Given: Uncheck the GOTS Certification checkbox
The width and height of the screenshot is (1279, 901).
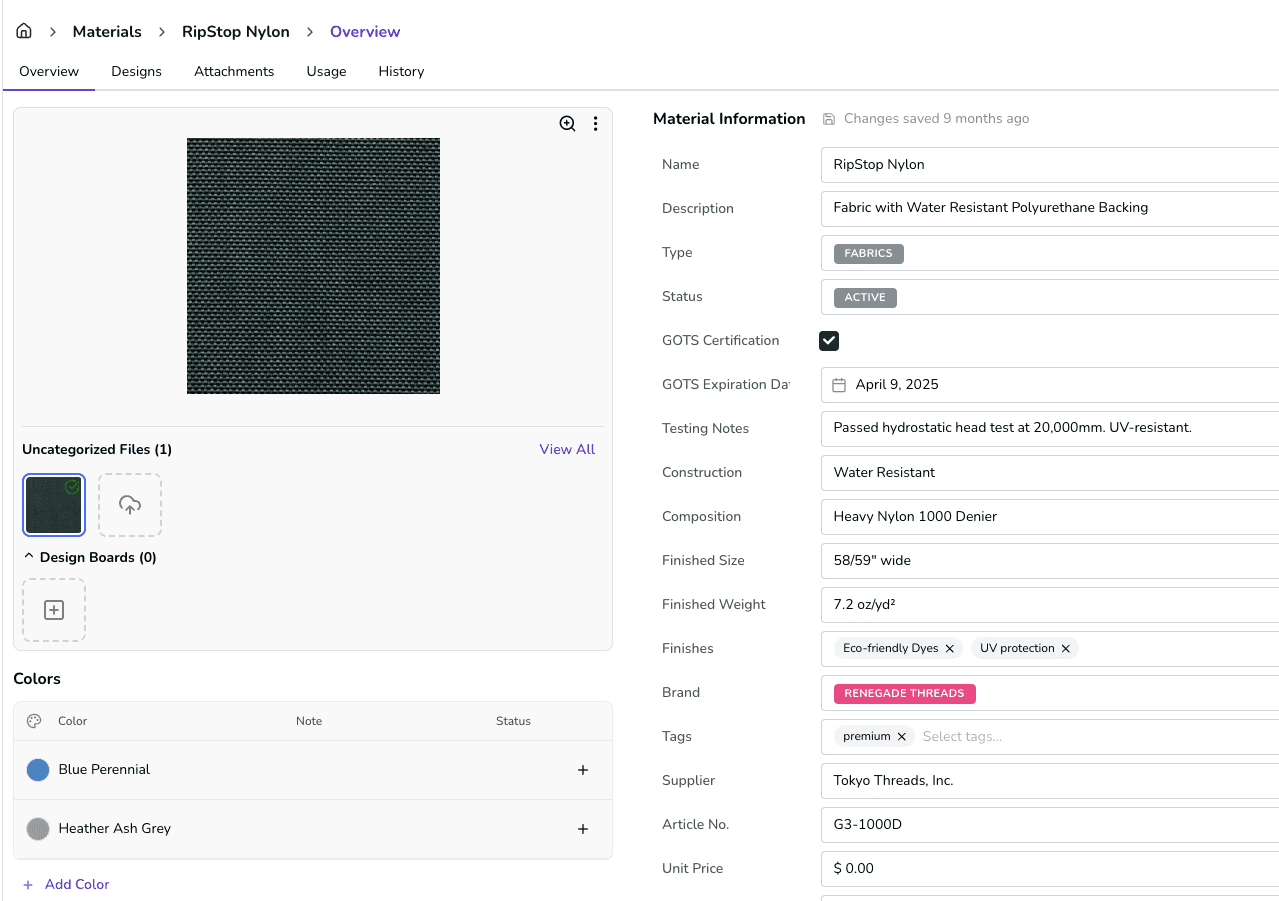Looking at the screenshot, I should (829, 341).
